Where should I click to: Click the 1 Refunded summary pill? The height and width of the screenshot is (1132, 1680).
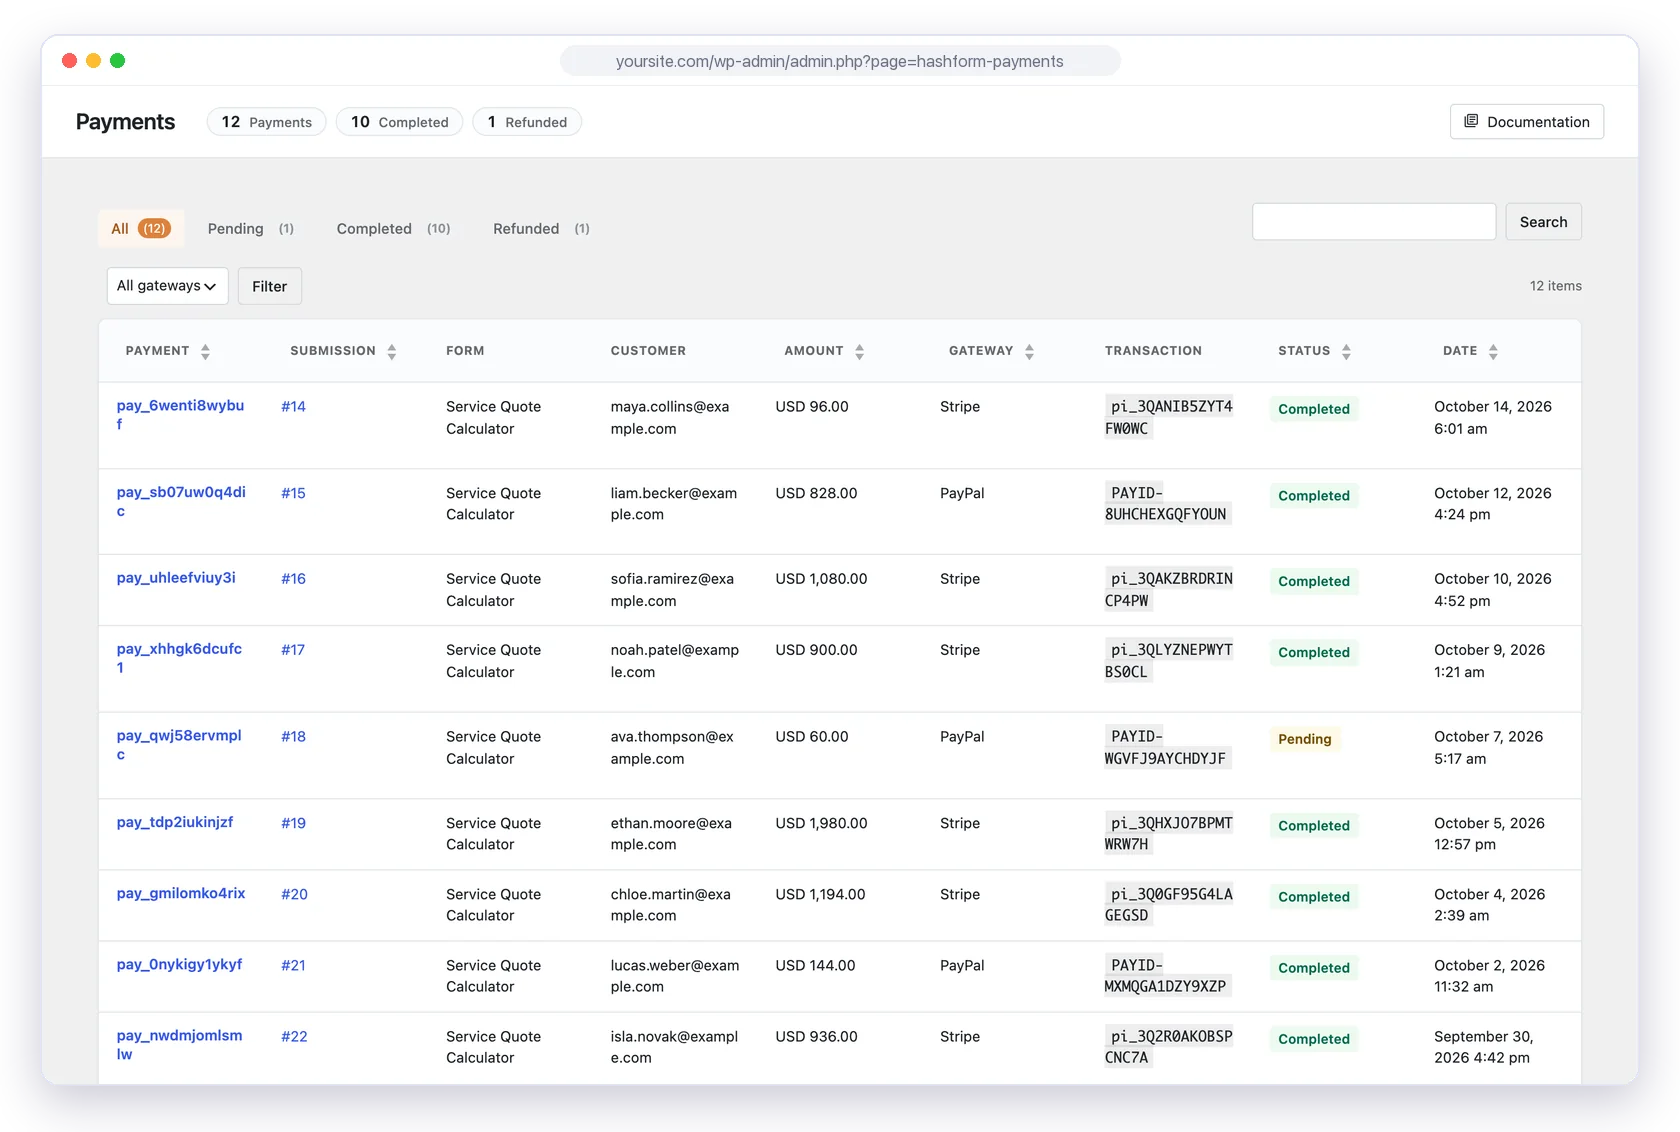[527, 122]
